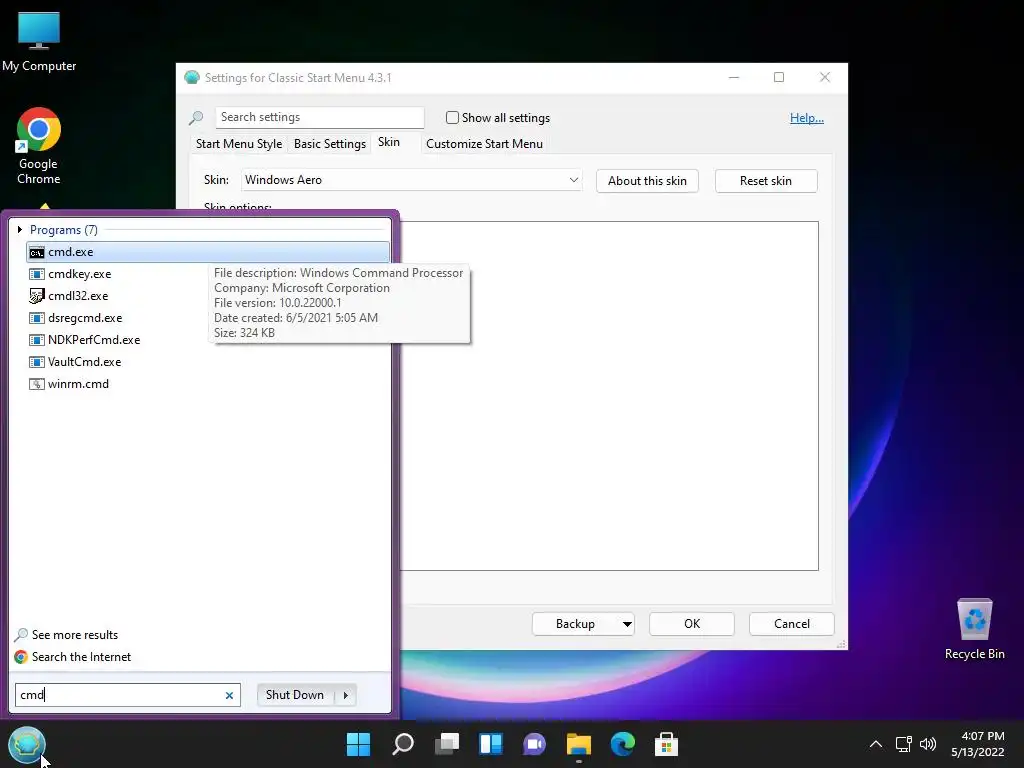
Task: Select cmd.exe in search results
Action: point(208,252)
